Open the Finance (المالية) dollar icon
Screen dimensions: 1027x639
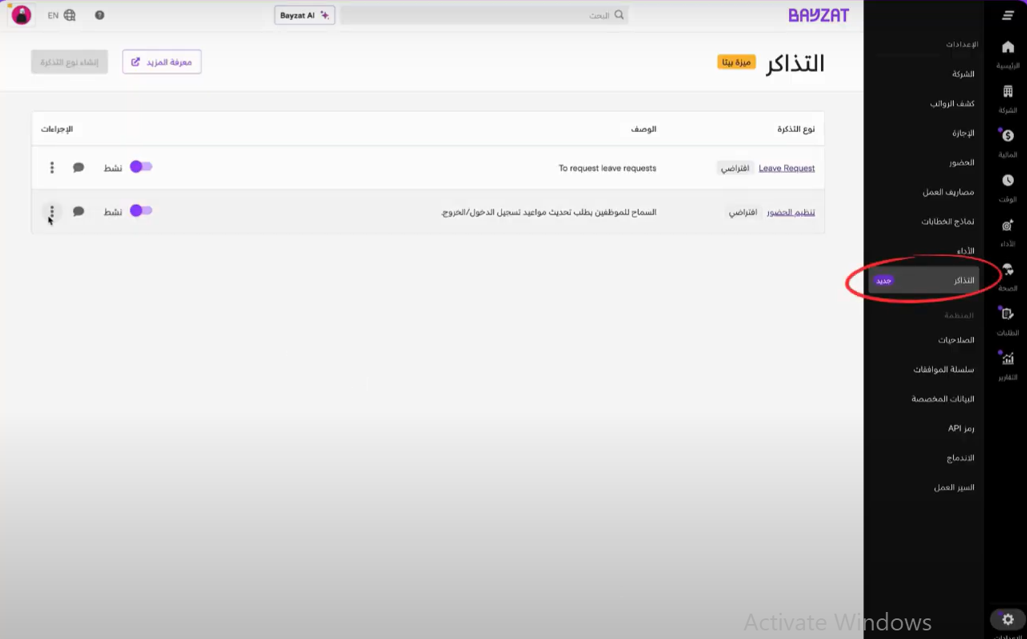pyautogui.click(x=1007, y=136)
